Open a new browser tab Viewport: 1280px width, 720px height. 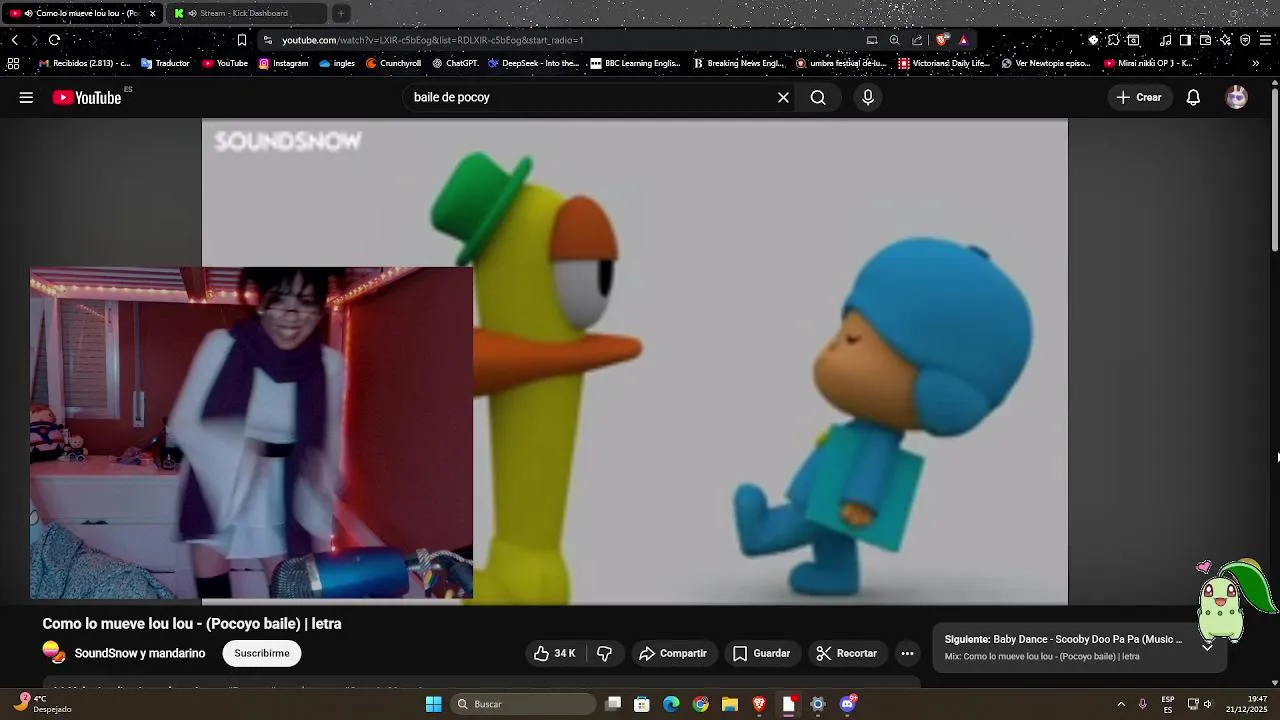[x=341, y=13]
